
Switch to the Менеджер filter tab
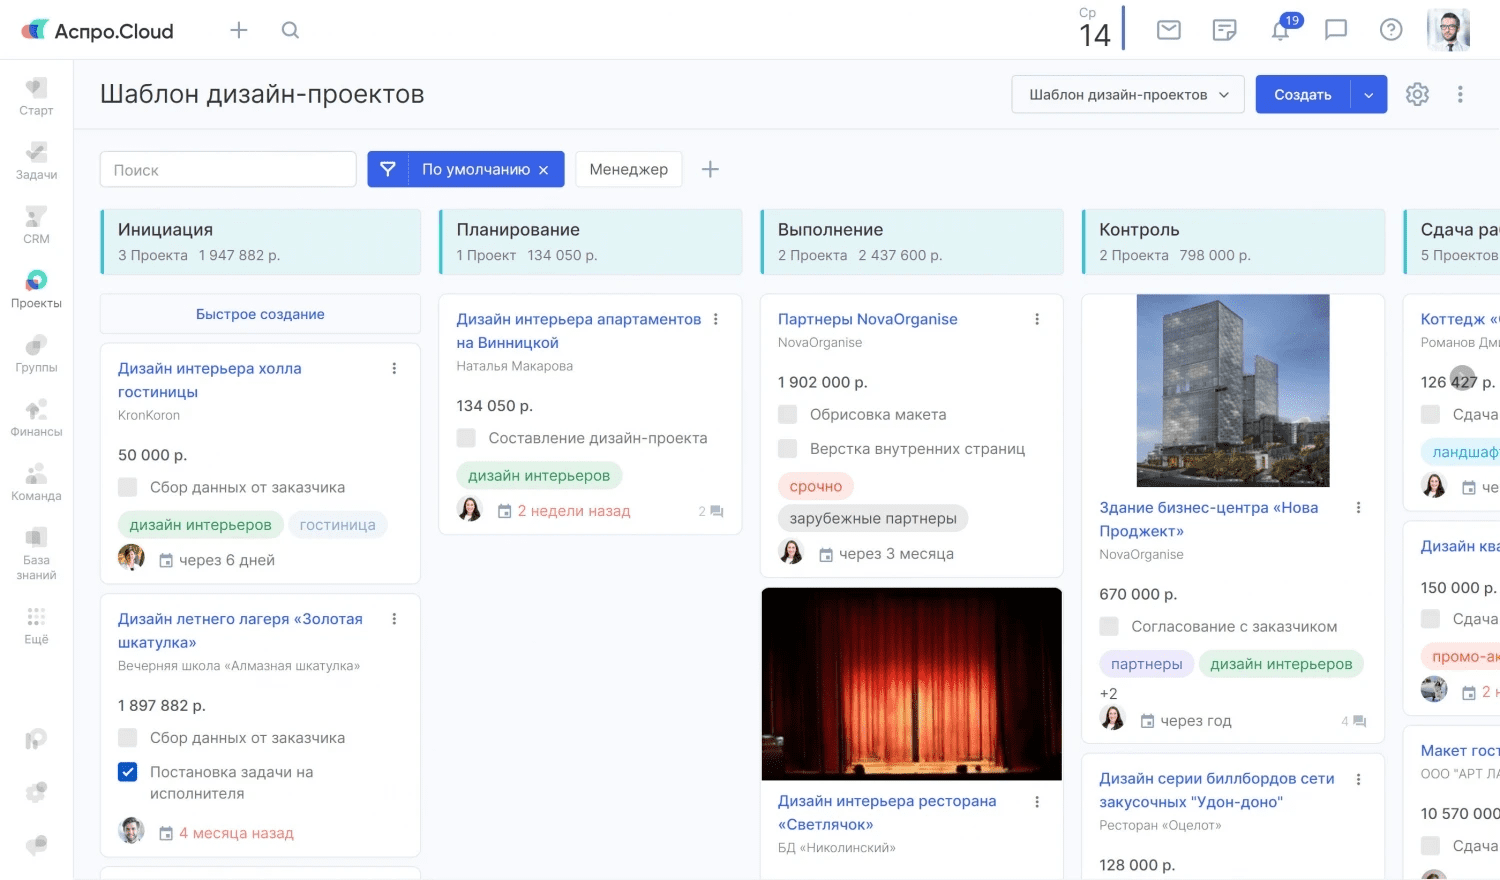628,169
